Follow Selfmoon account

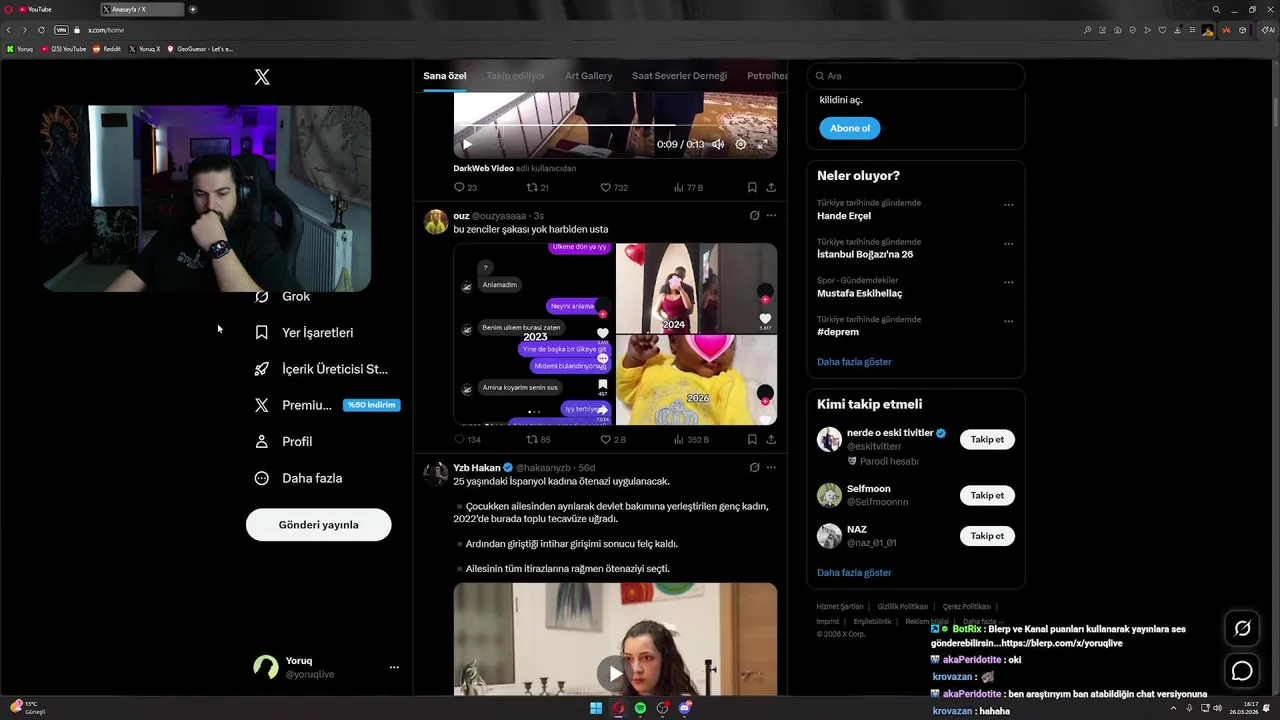click(987, 495)
